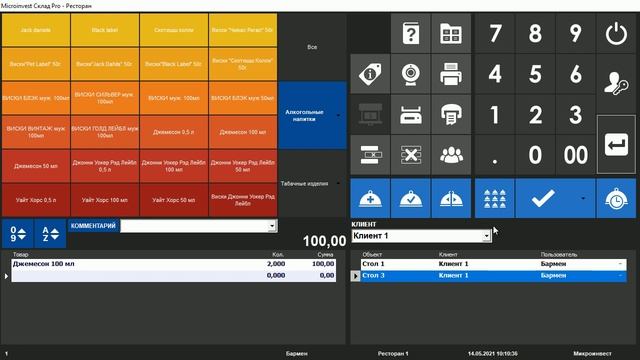
Task: Select the Стол 1 order row
Action: [493, 264]
